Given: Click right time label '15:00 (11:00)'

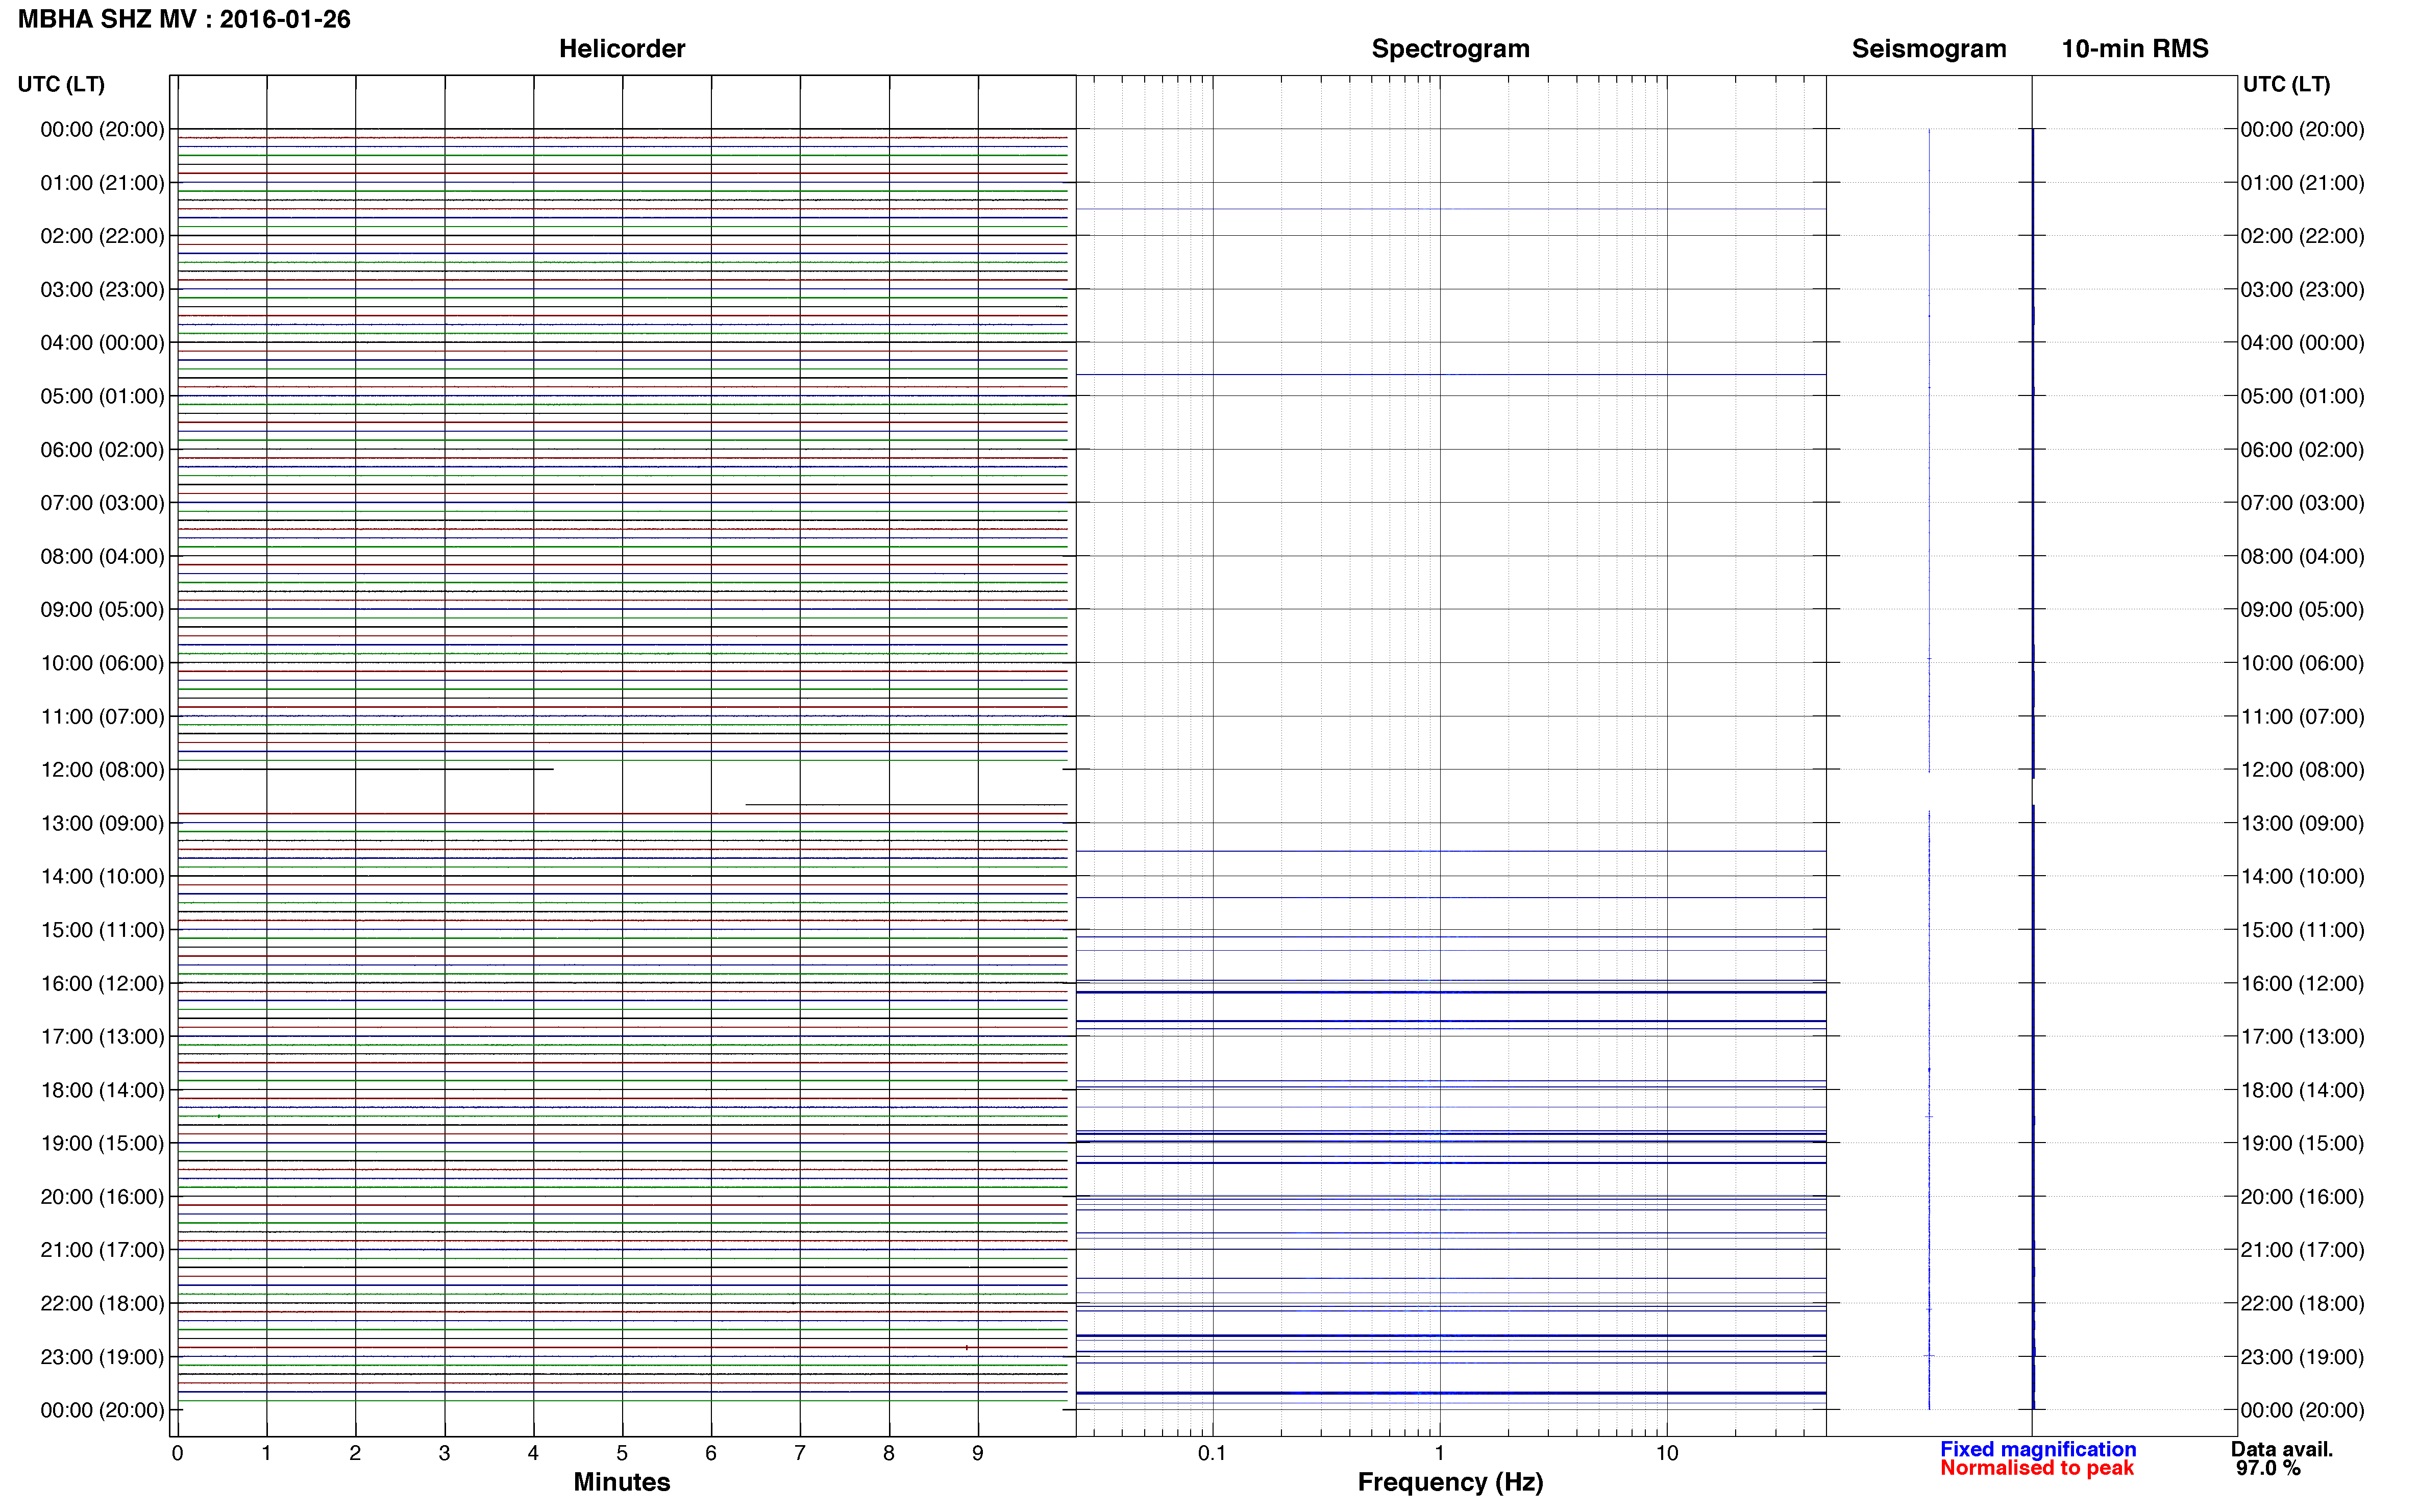Looking at the screenshot, I should coord(2302,930).
